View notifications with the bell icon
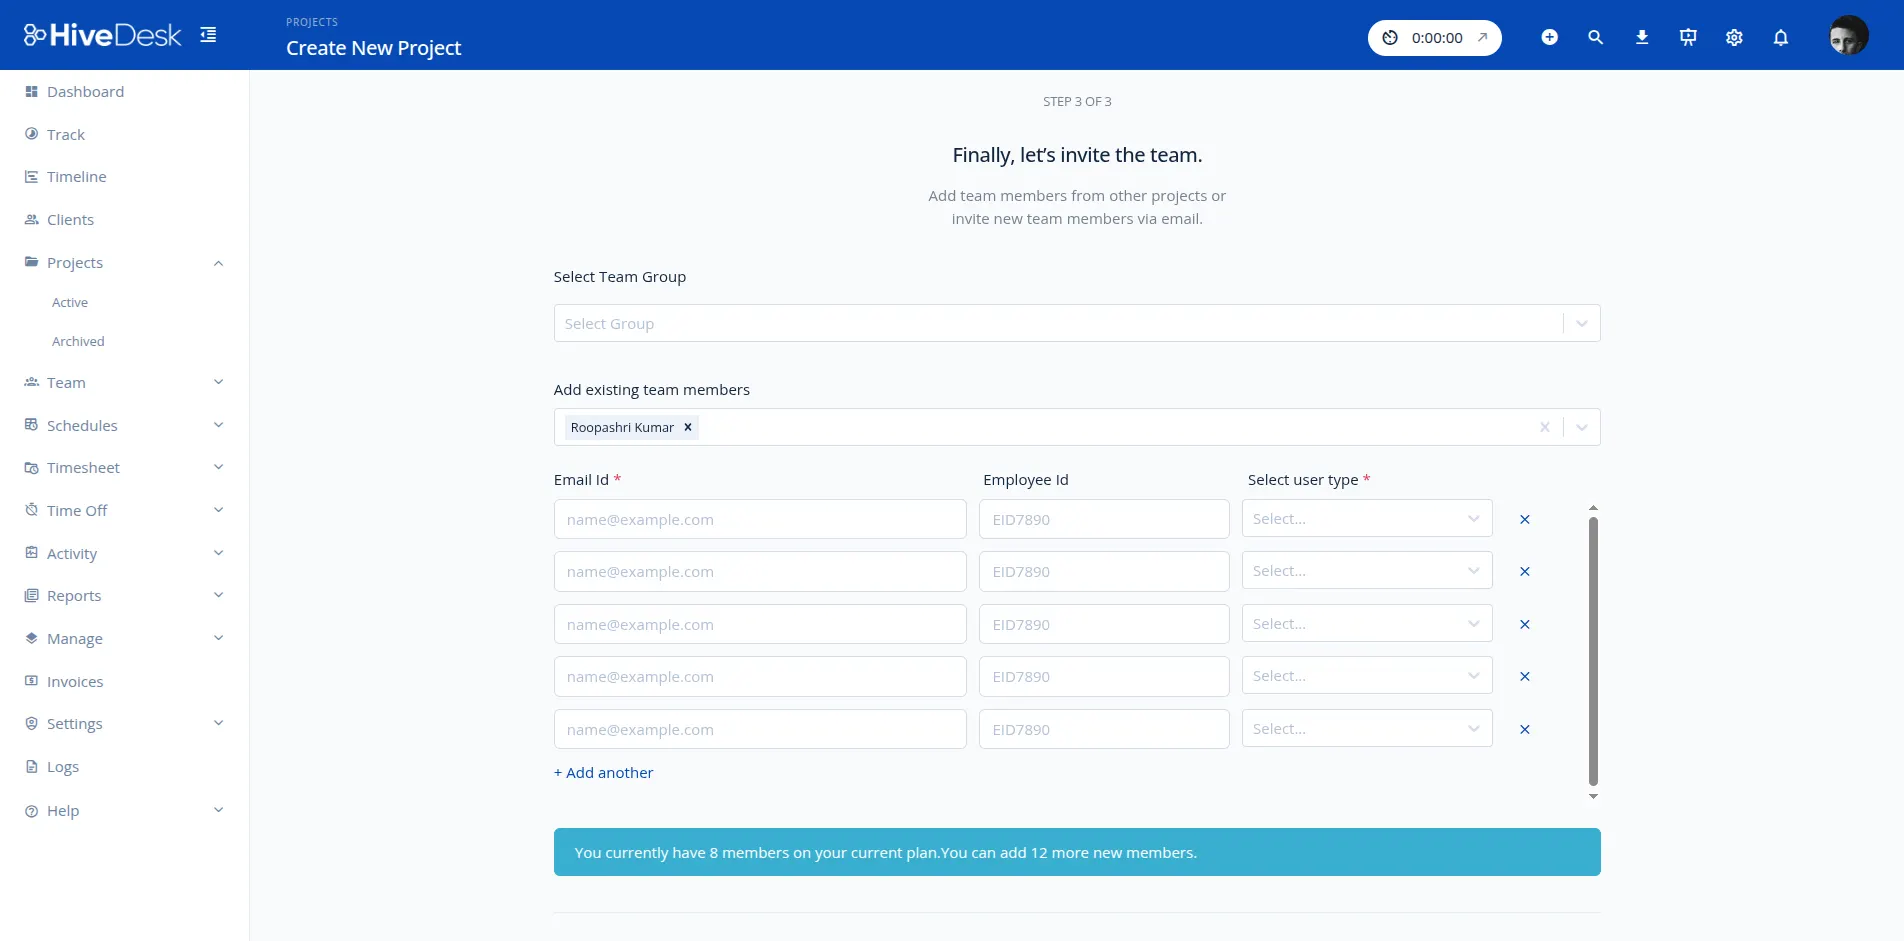1904x941 pixels. pyautogui.click(x=1780, y=37)
